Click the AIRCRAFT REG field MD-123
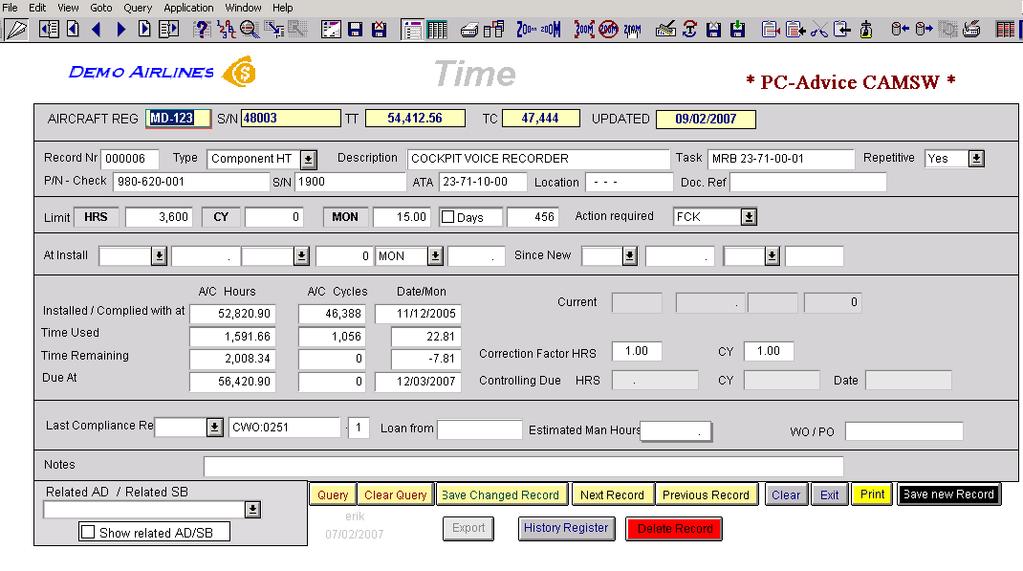1023x571 pixels. pyautogui.click(x=177, y=118)
